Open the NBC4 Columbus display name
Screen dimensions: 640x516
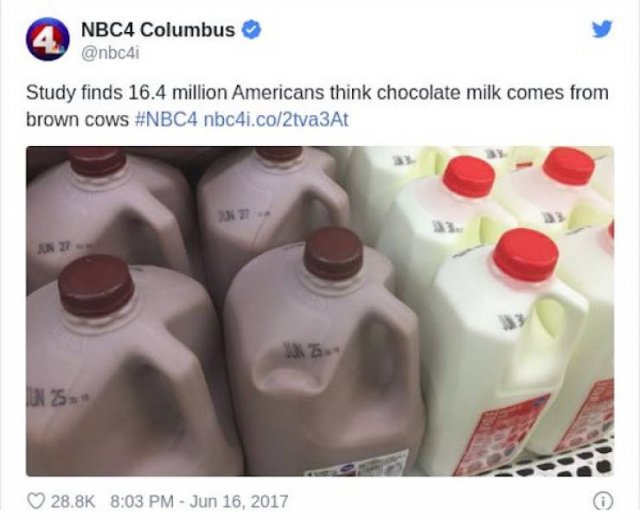point(158,30)
